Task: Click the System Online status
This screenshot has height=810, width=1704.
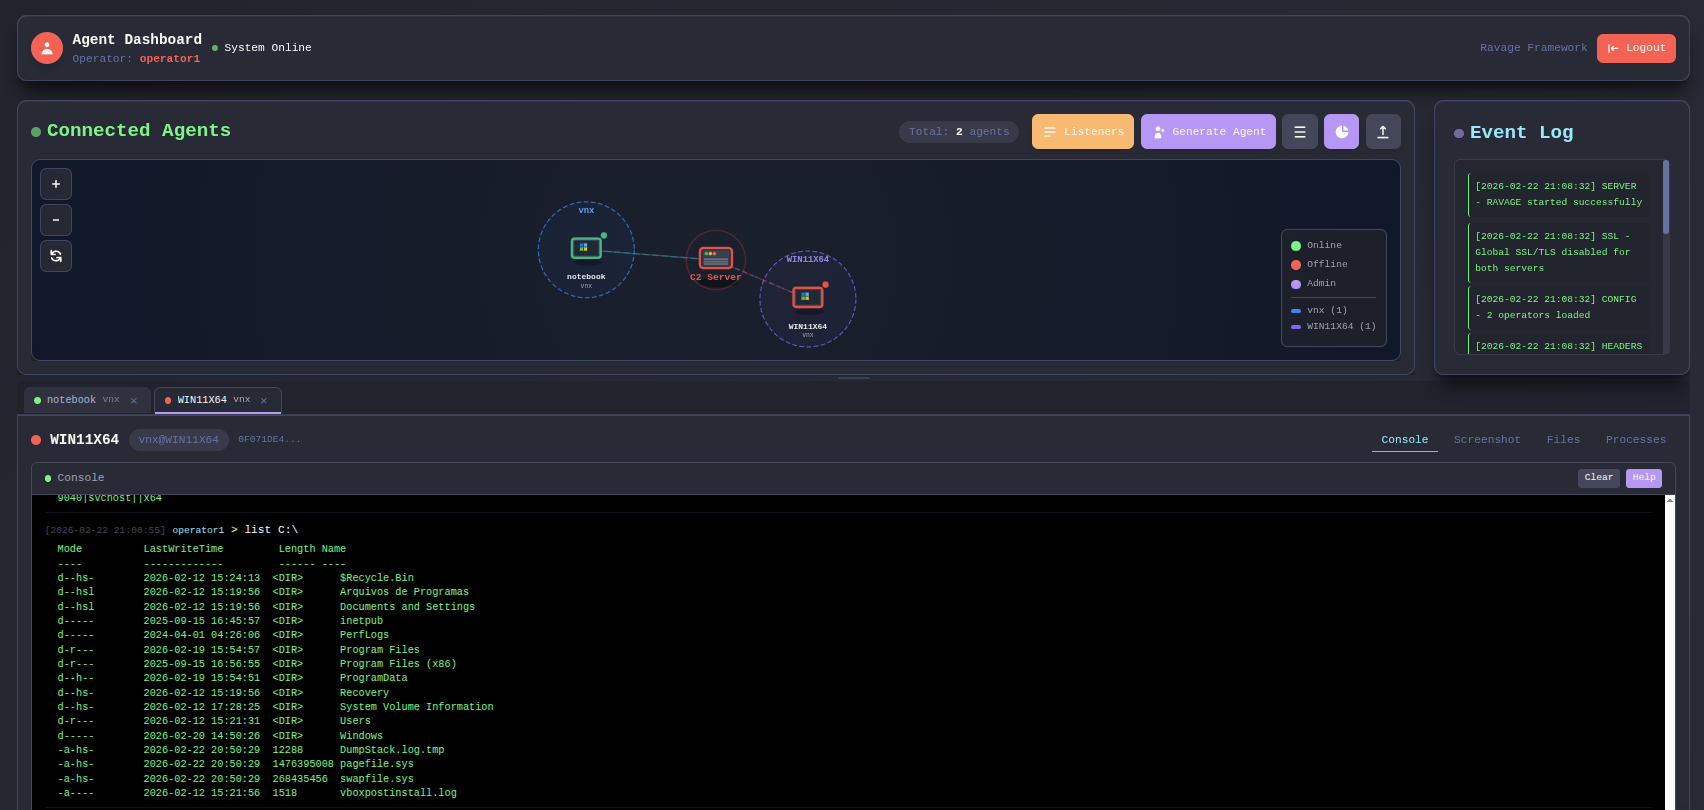Action: 261,48
